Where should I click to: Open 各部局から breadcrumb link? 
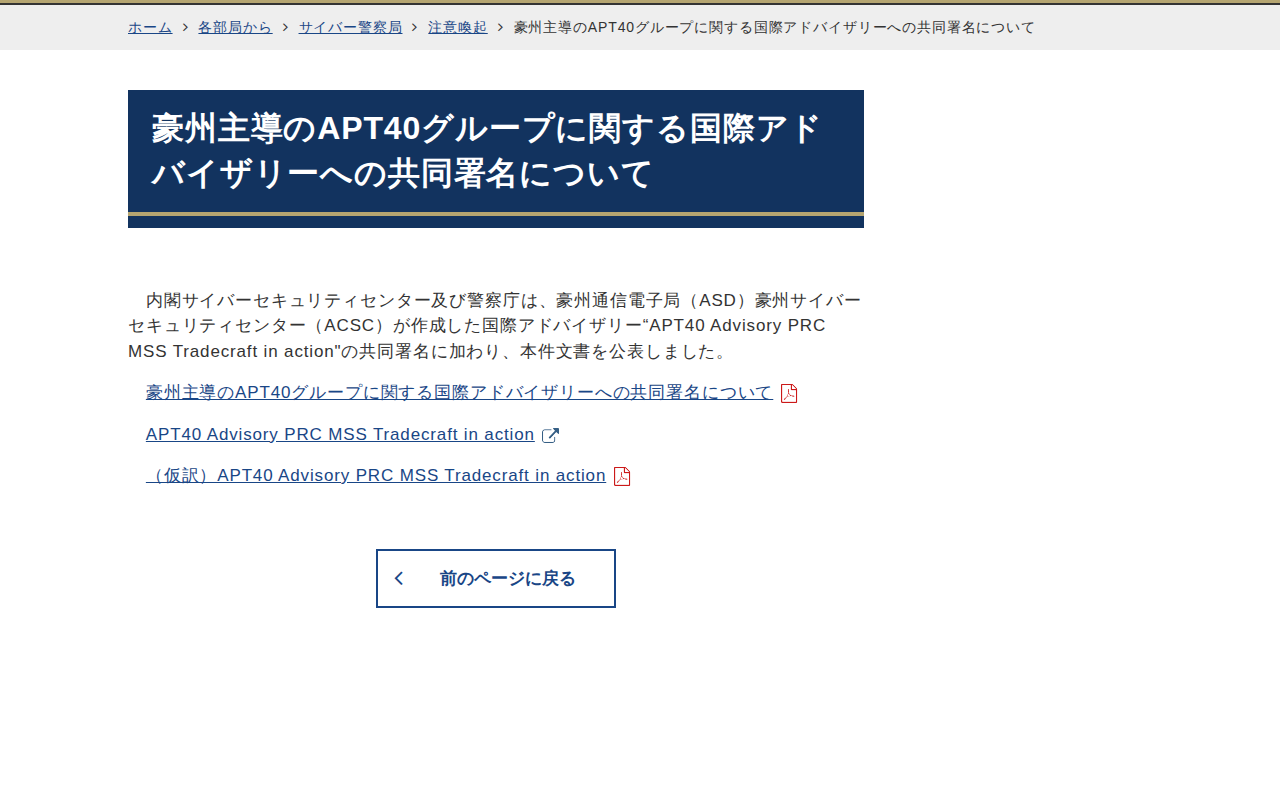point(235,27)
